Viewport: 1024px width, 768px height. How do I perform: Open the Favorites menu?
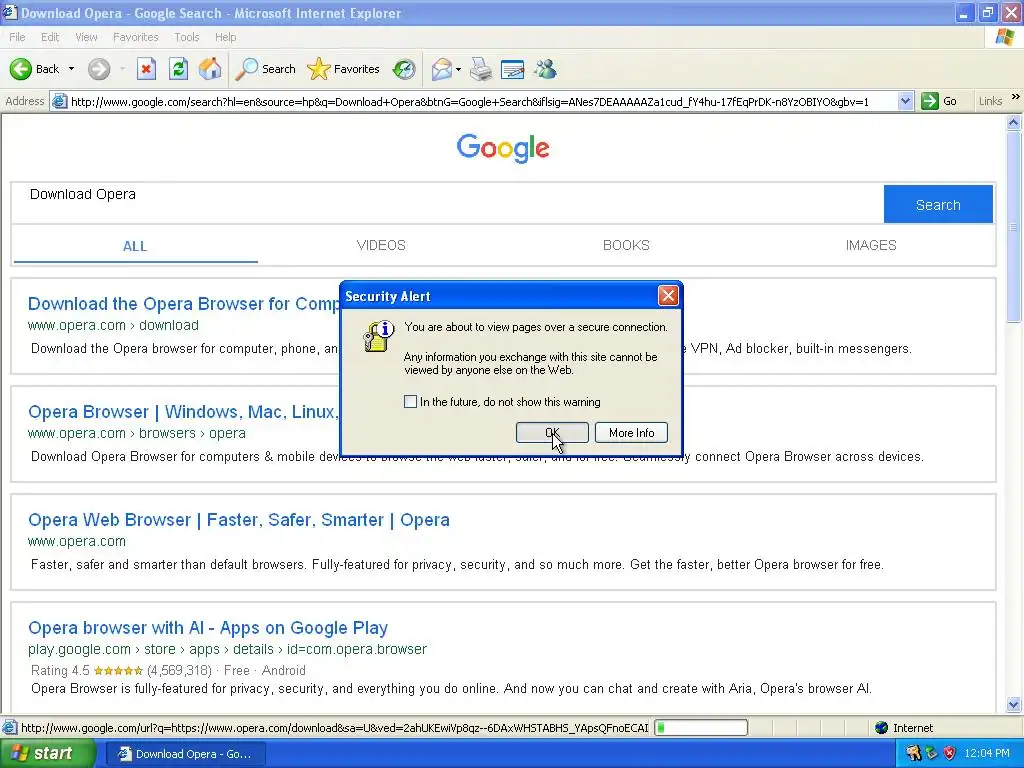click(x=135, y=37)
